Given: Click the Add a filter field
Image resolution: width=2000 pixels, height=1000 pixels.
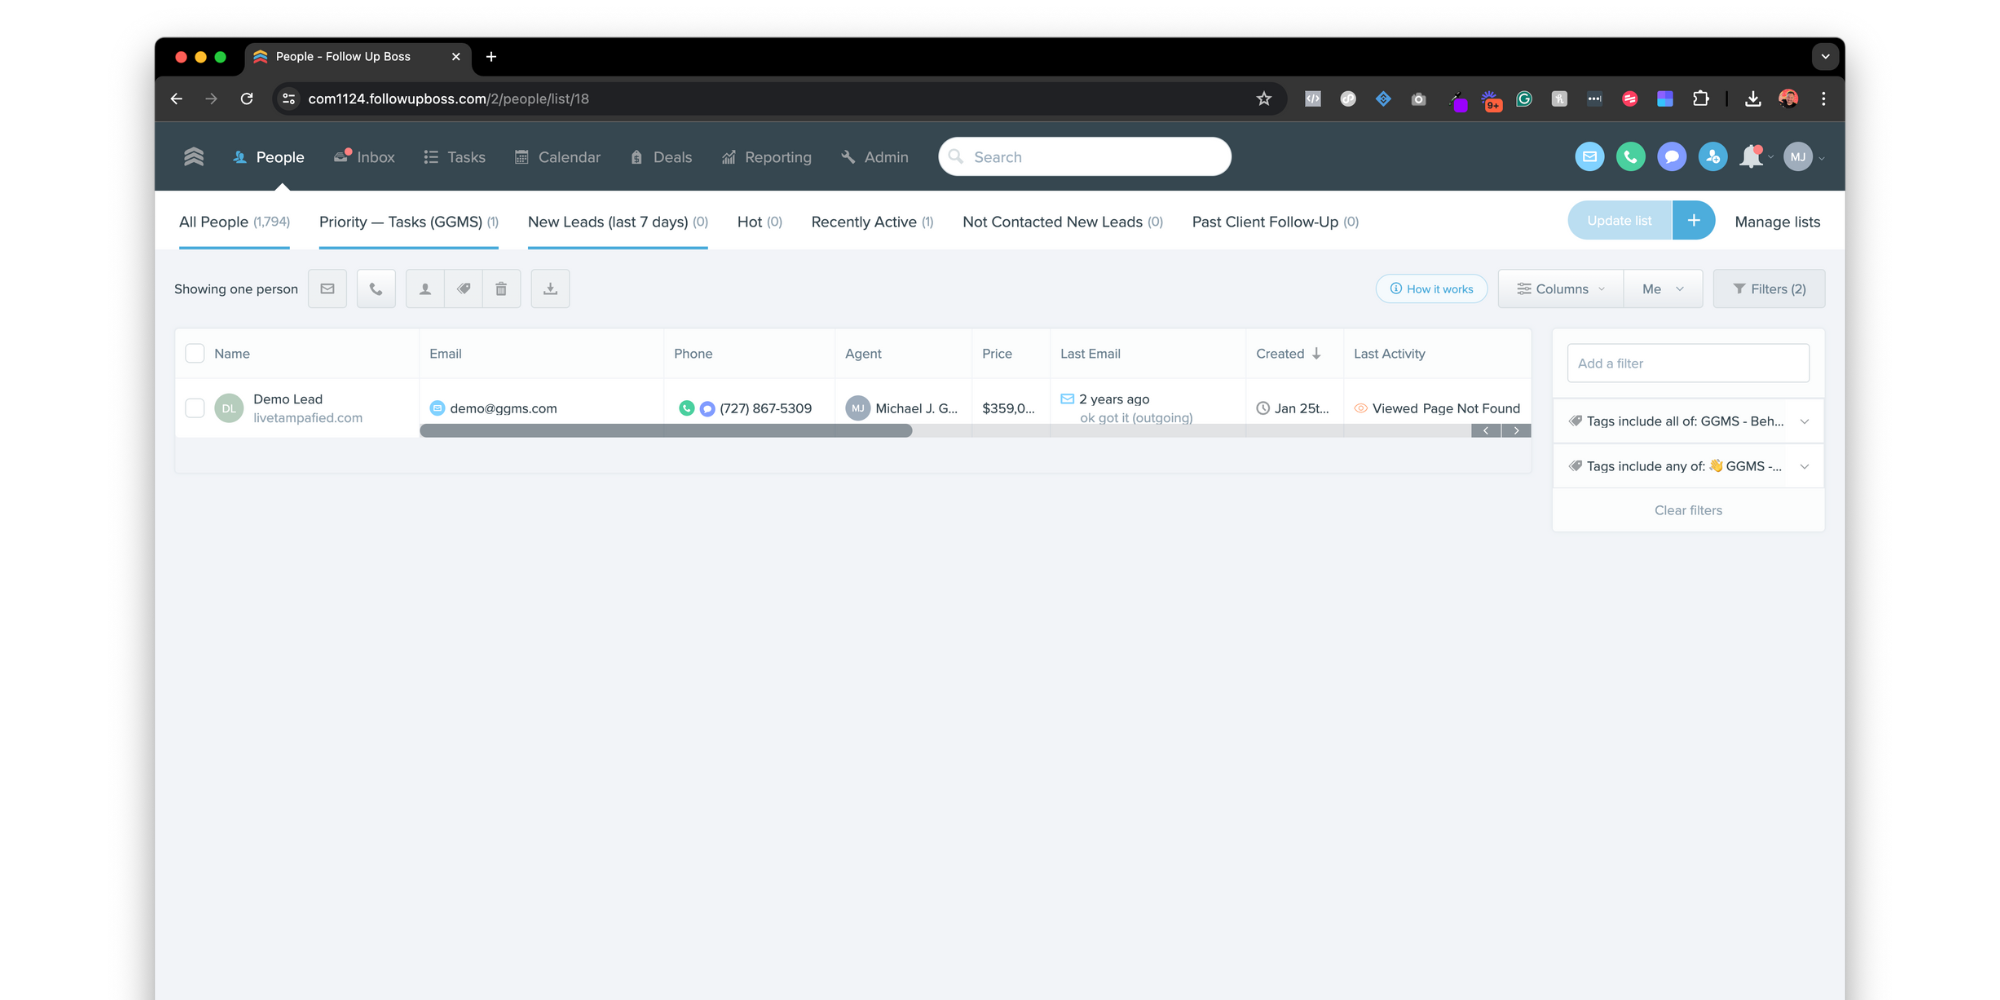Looking at the screenshot, I should coord(1688,363).
